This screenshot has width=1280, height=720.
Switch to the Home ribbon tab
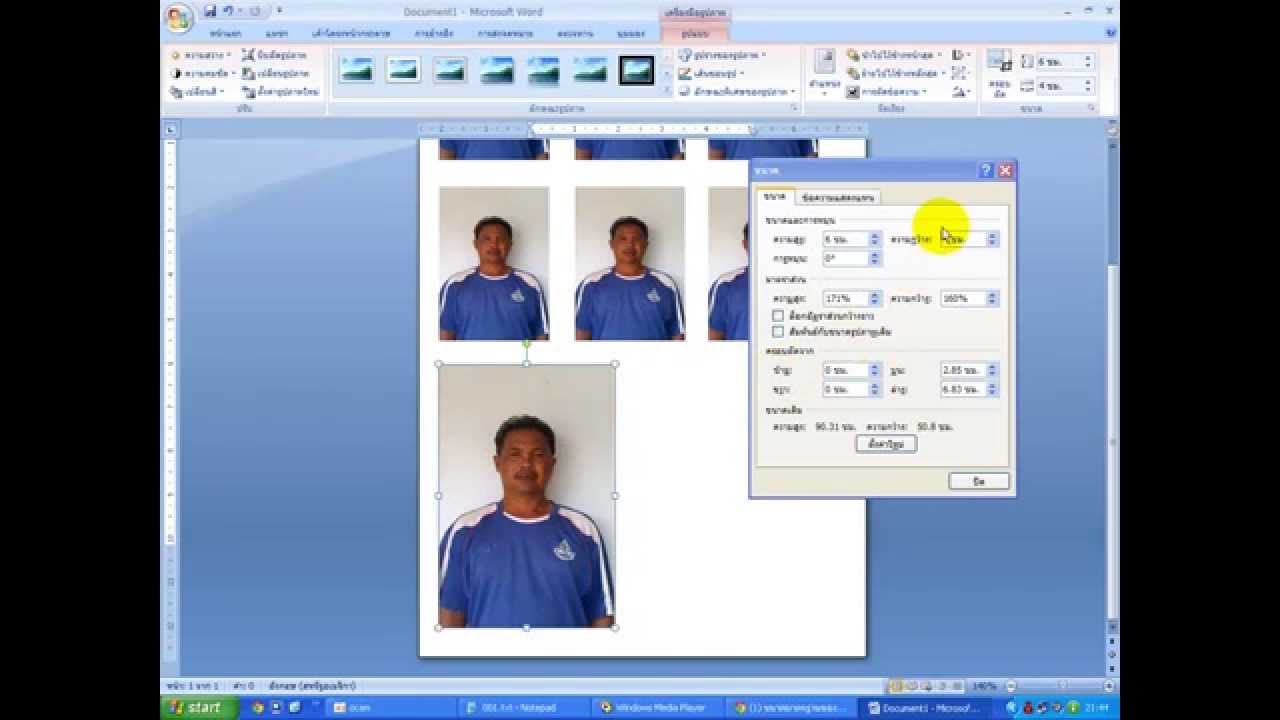pyautogui.click(x=226, y=33)
